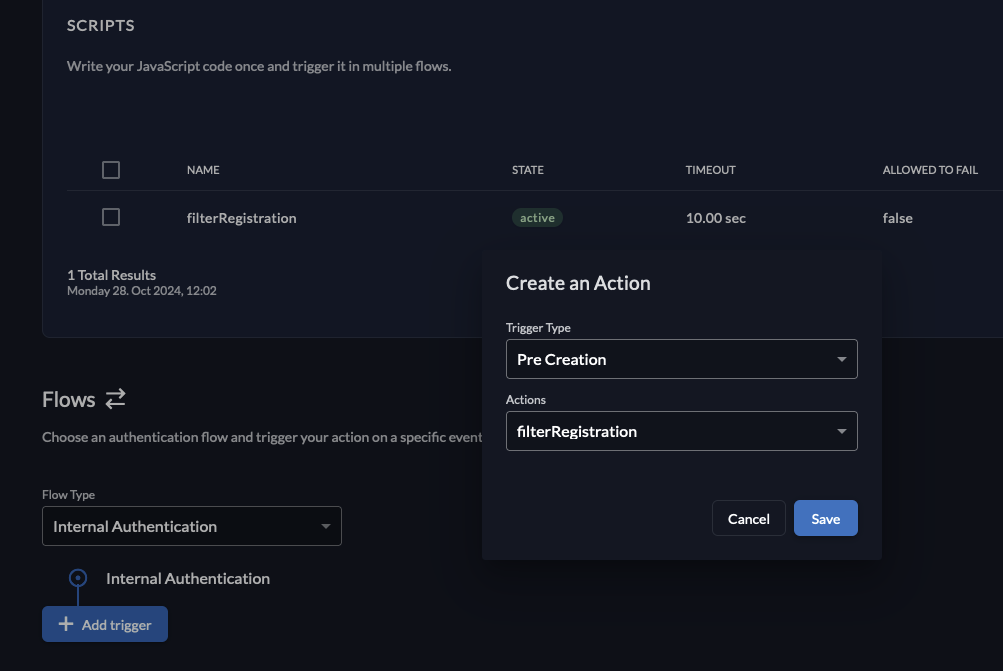Select the Internal Authentication flow node circle

pyautogui.click(x=78, y=578)
